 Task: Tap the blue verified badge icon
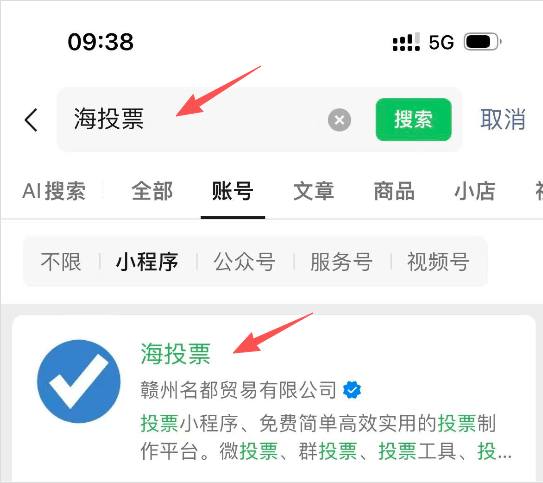tap(352, 390)
